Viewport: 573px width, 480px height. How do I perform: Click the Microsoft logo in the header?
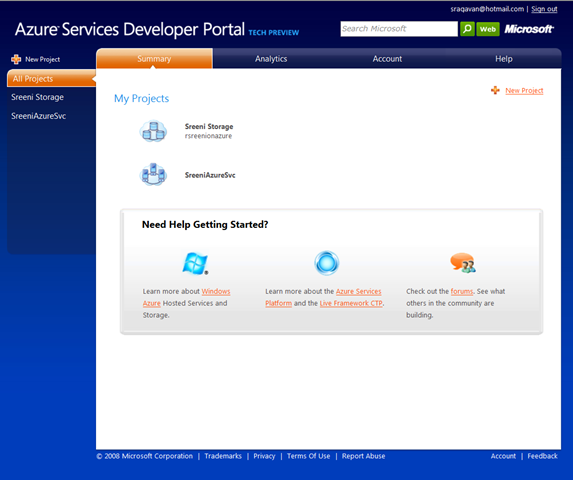click(x=529, y=29)
